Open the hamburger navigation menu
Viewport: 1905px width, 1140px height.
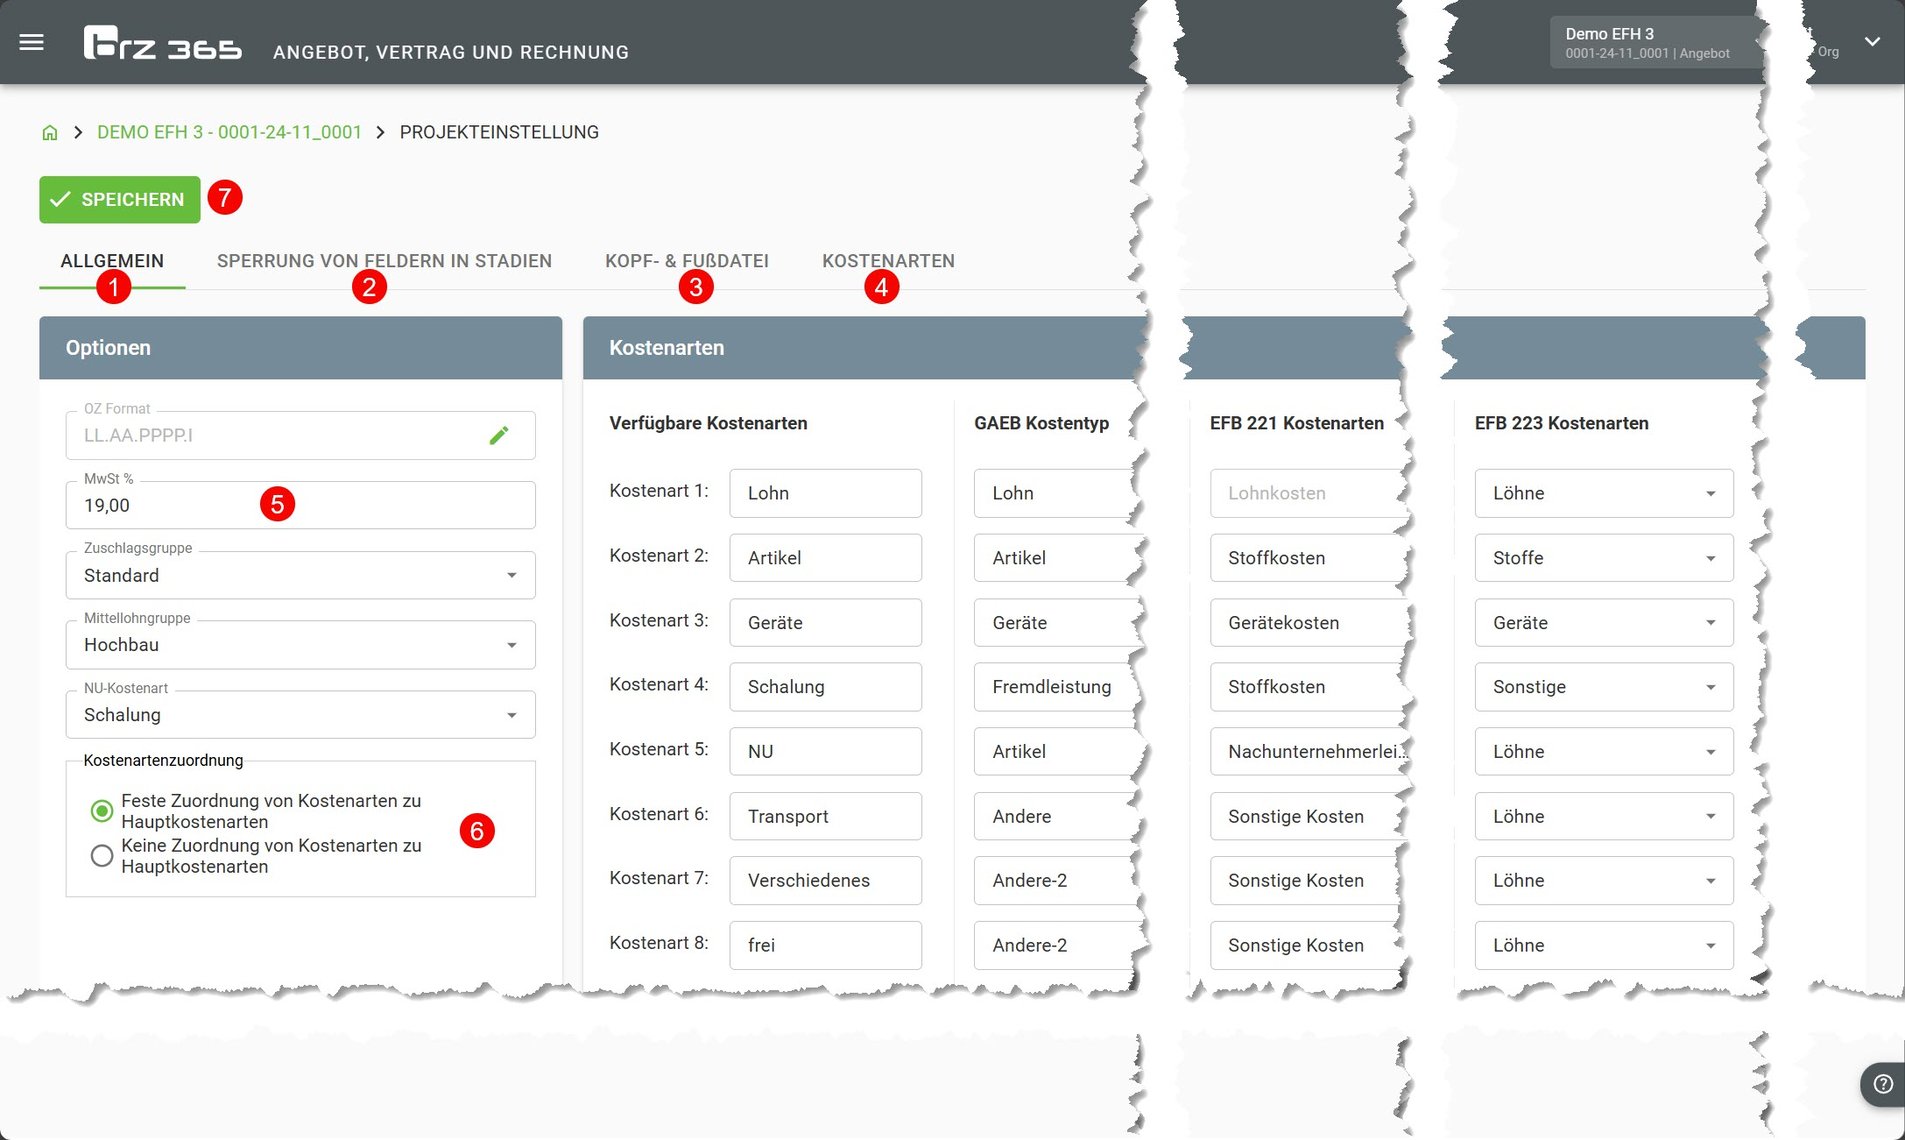(x=31, y=42)
